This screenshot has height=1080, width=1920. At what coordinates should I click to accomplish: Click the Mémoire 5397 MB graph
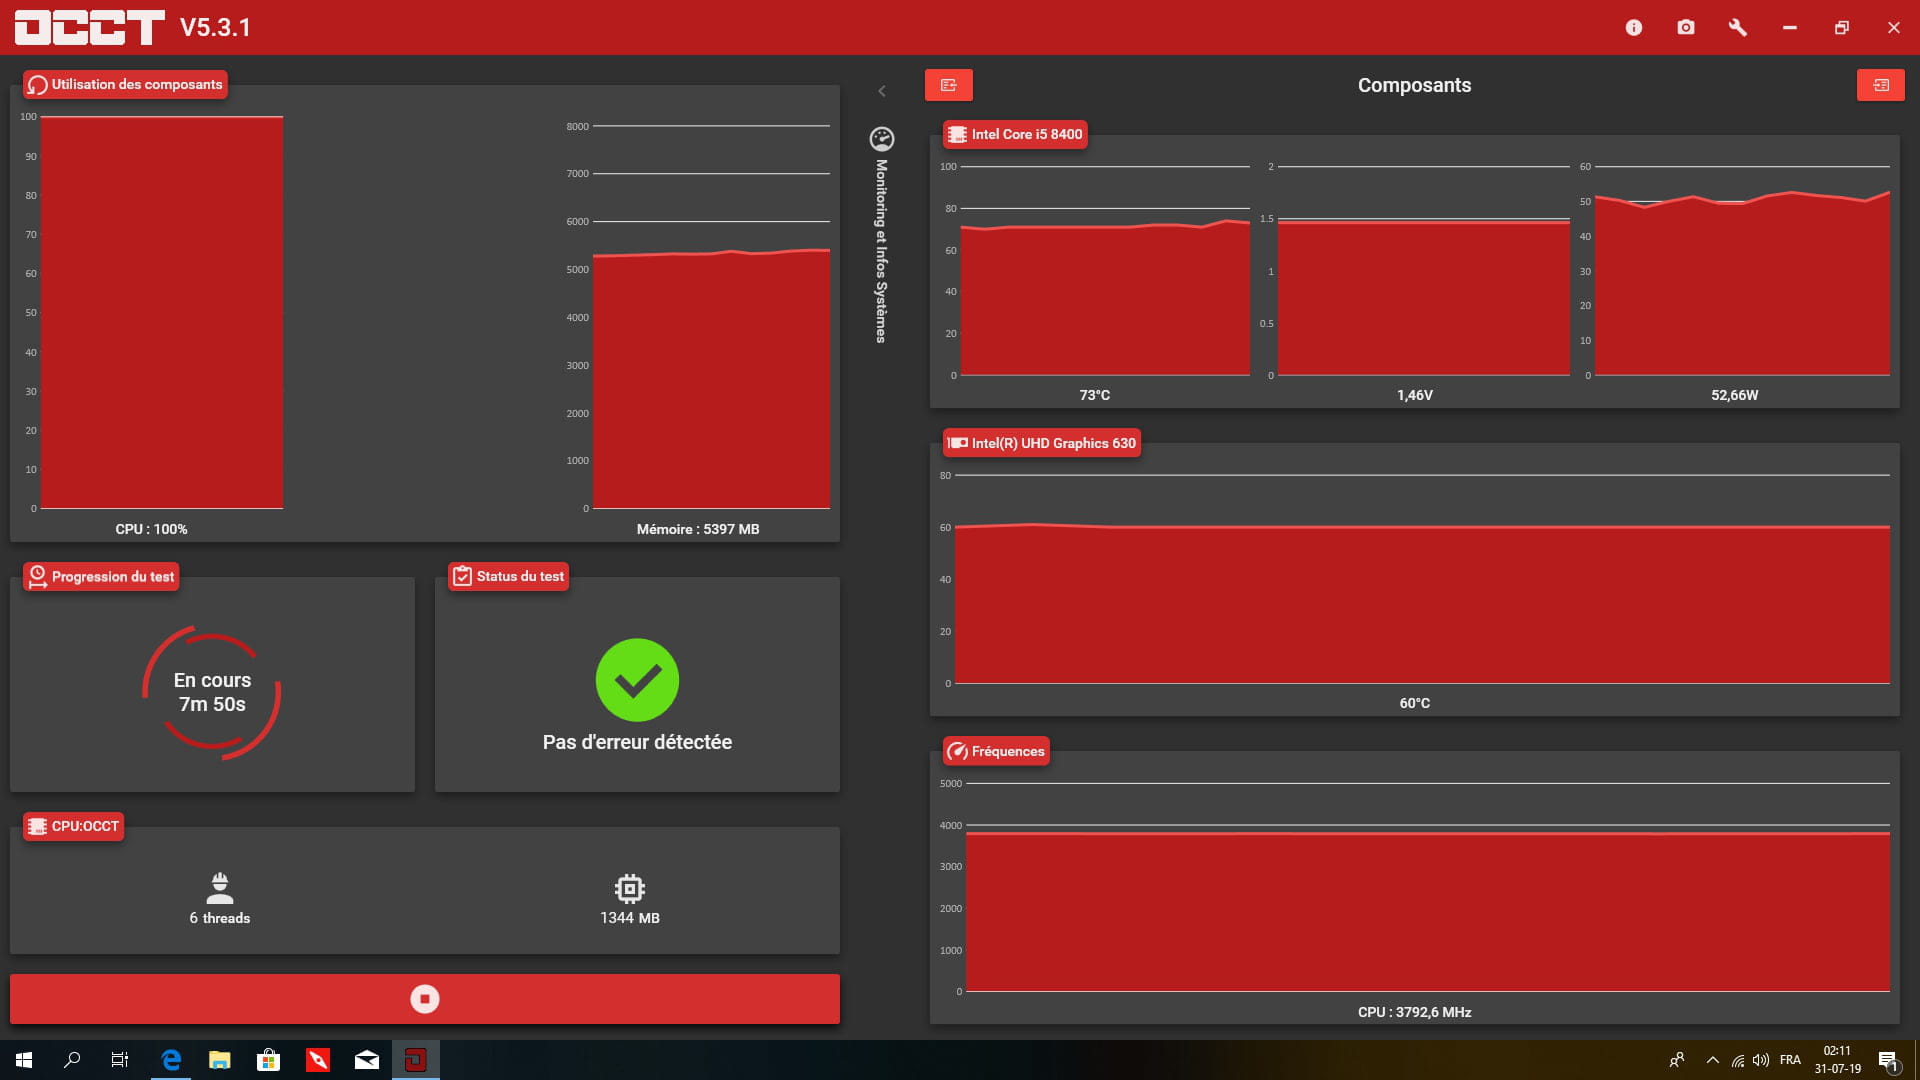(x=711, y=317)
